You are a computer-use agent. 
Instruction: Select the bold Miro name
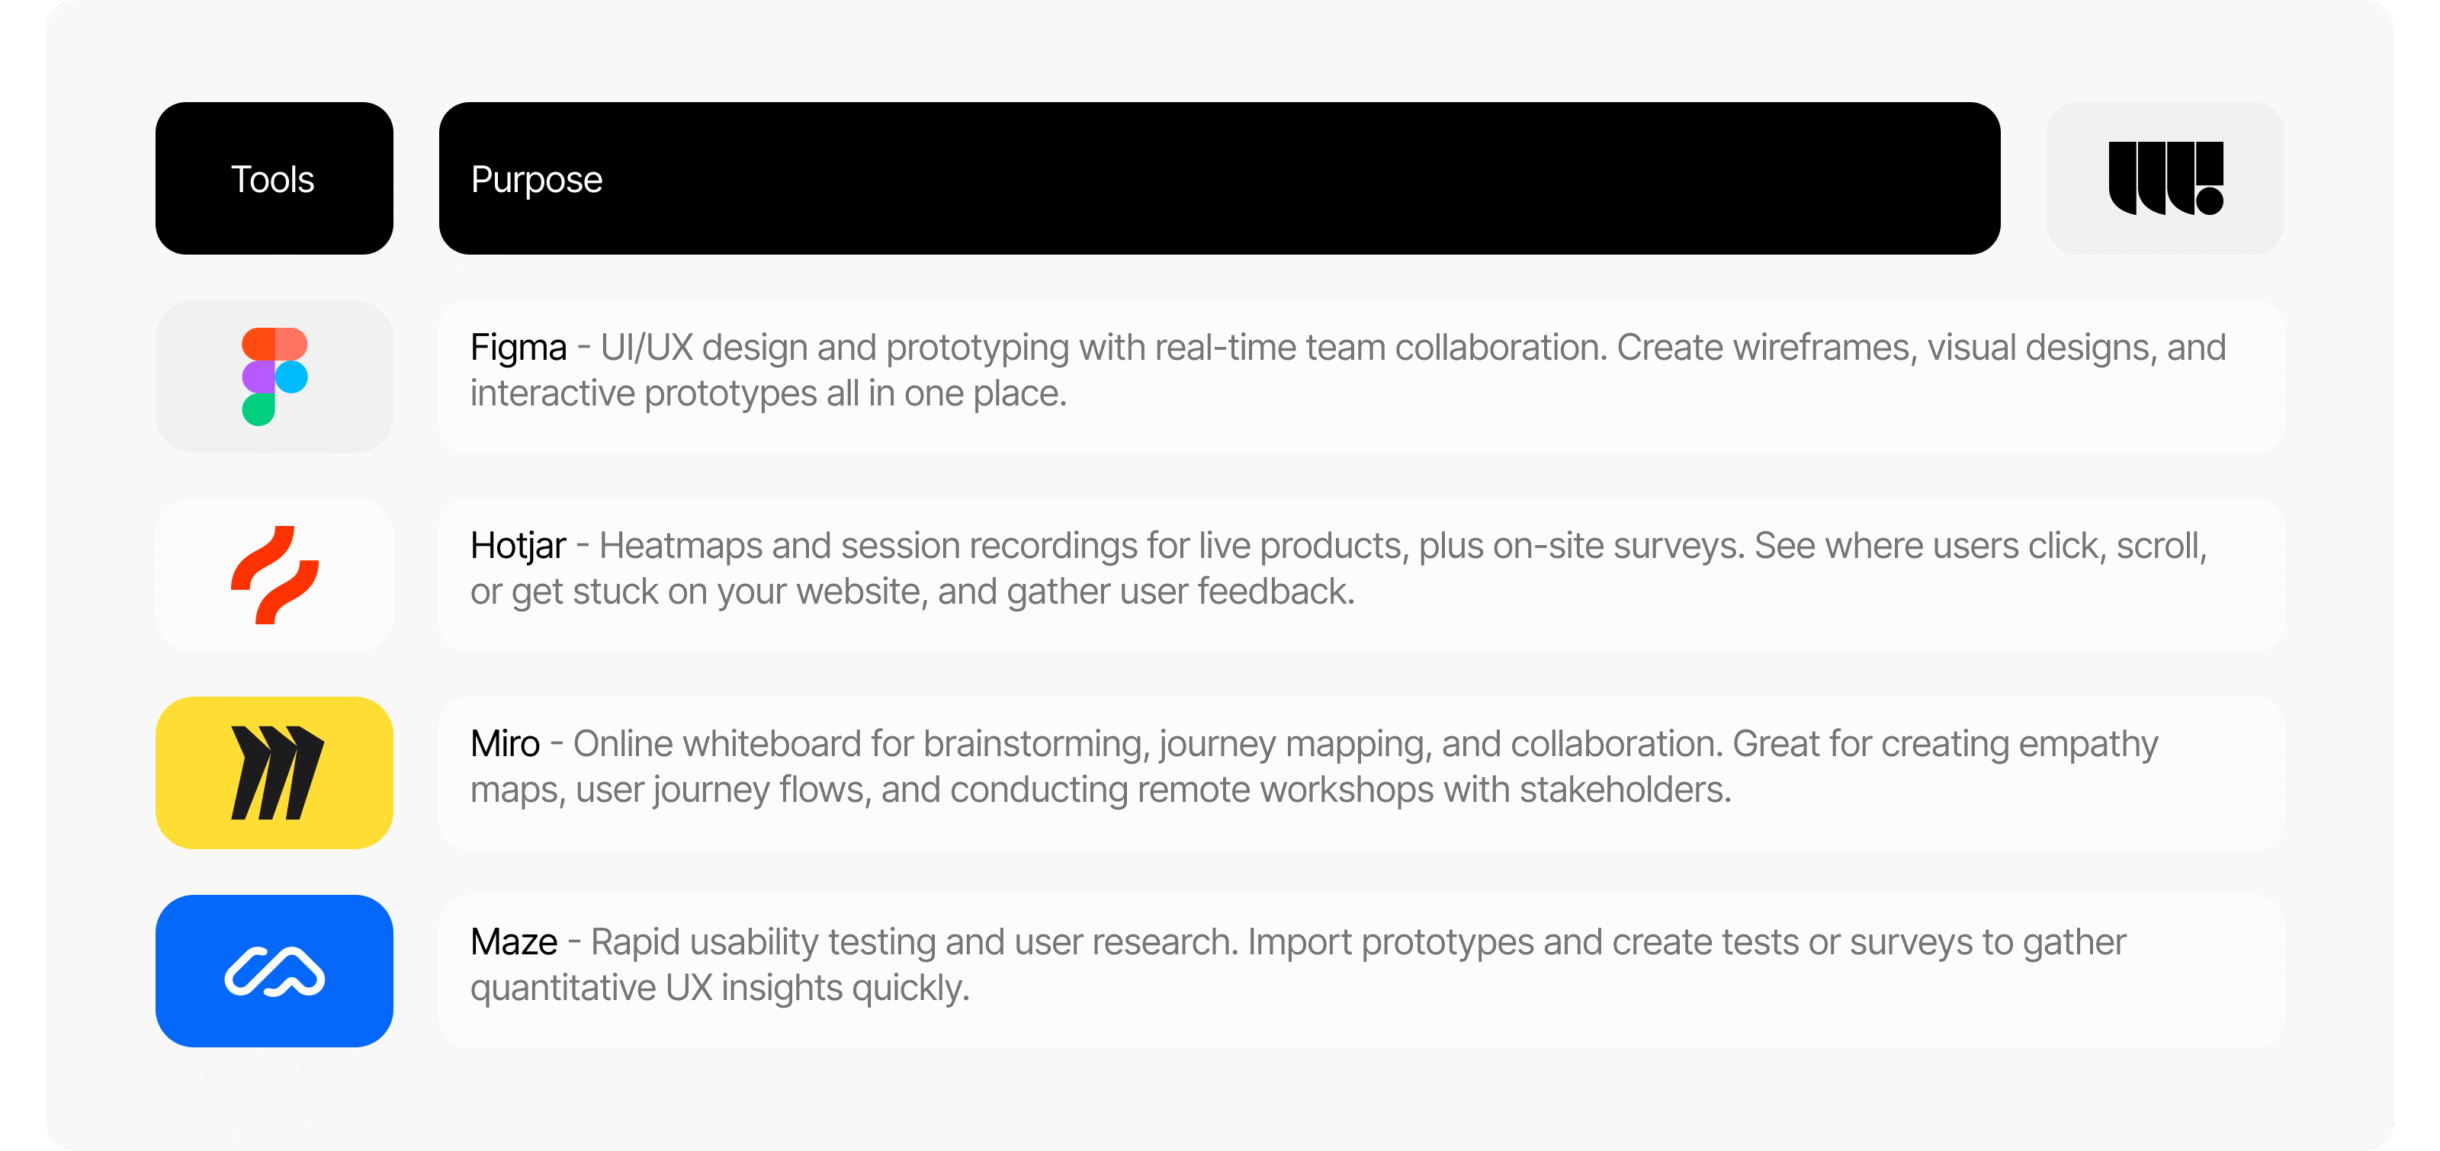505,744
